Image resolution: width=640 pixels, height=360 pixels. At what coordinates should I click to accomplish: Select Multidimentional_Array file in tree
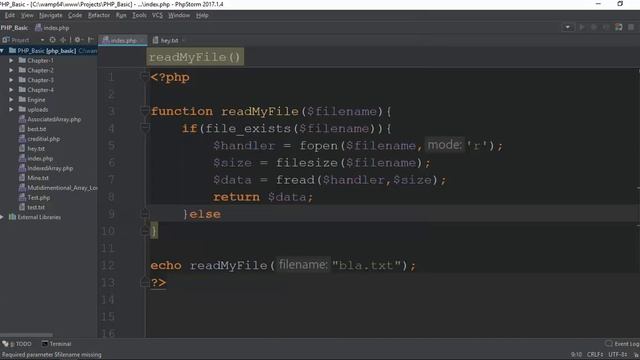(58, 188)
